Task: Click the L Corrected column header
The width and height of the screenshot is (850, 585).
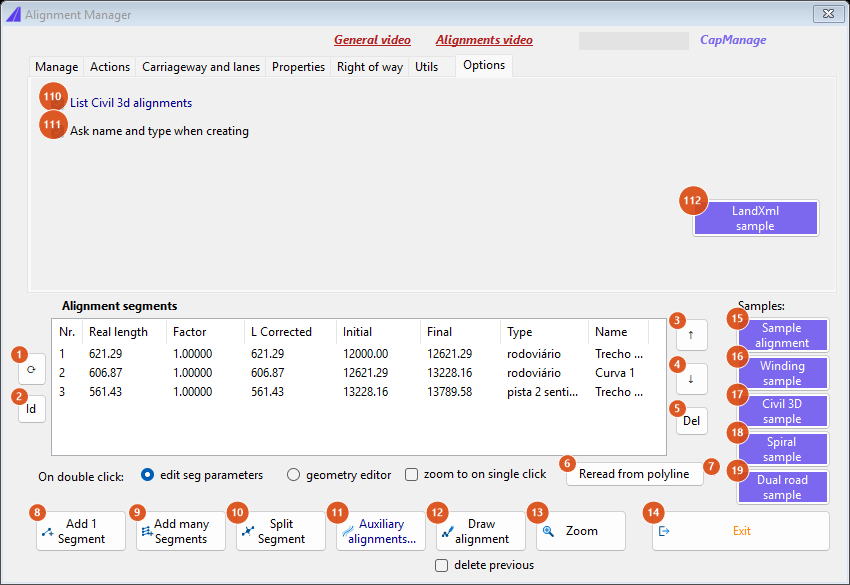Action: coord(291,332)
